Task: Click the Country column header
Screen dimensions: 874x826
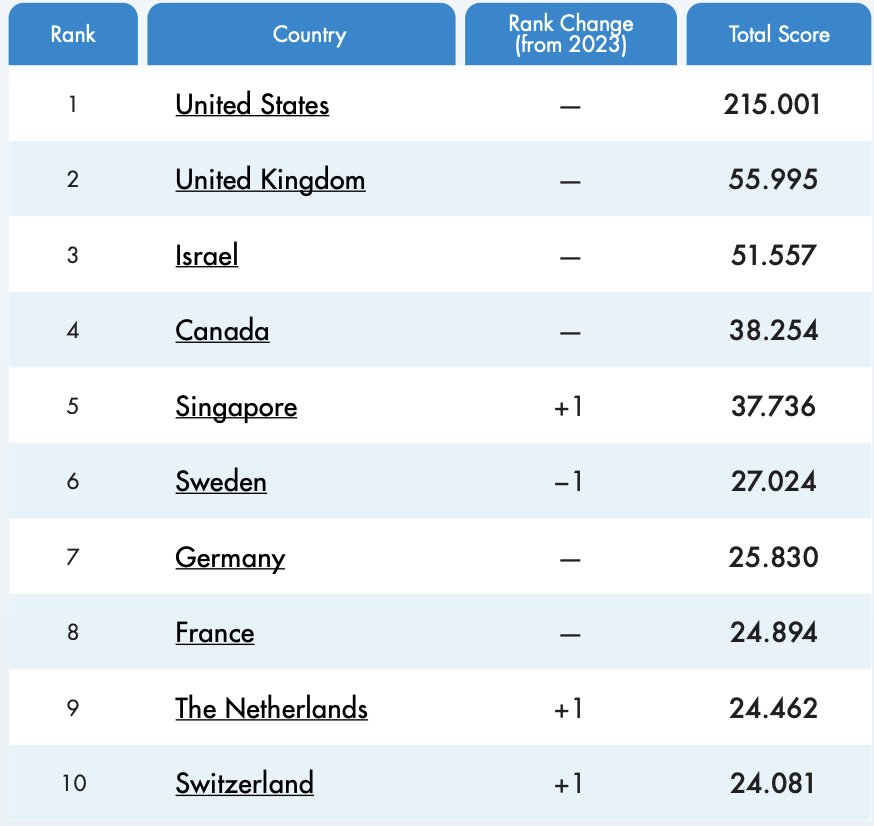Action: click(309, 34)
